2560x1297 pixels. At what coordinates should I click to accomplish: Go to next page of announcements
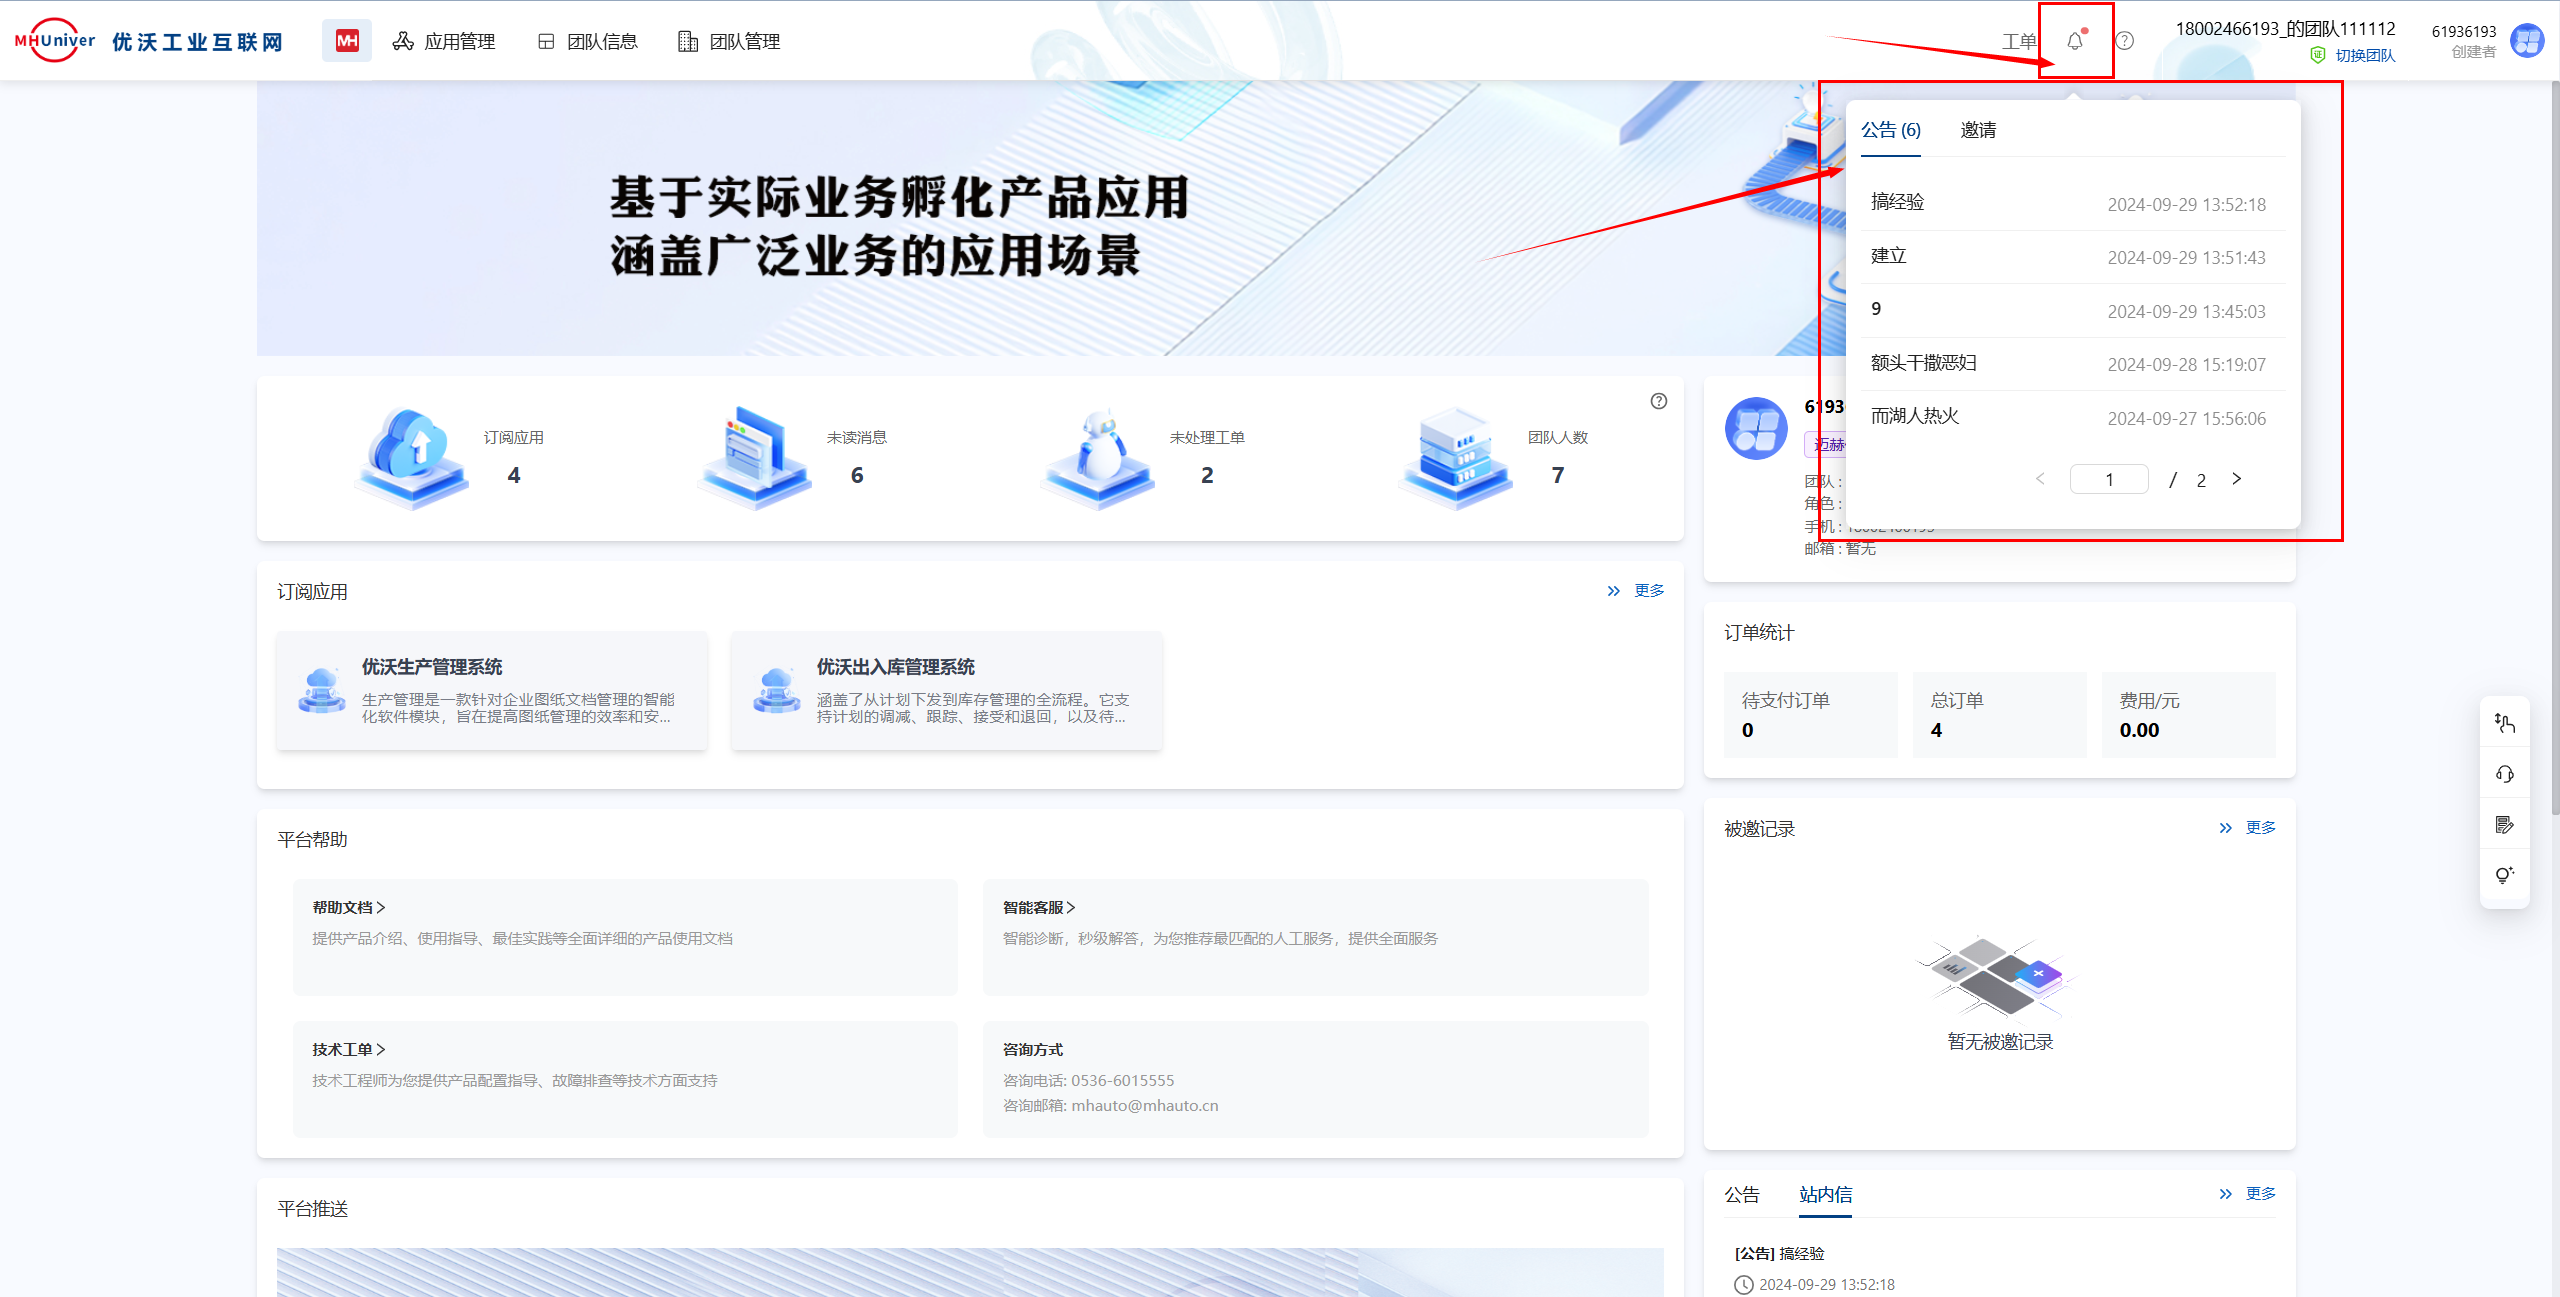2237,479
